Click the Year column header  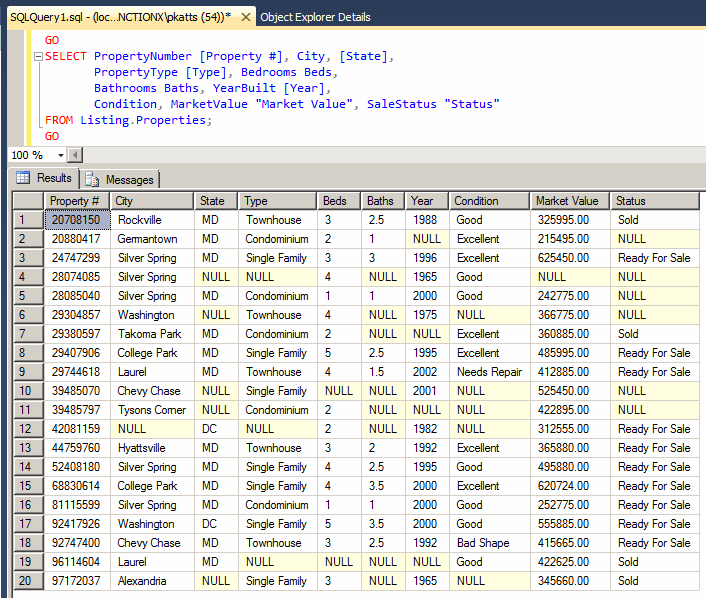pos(427,201)
